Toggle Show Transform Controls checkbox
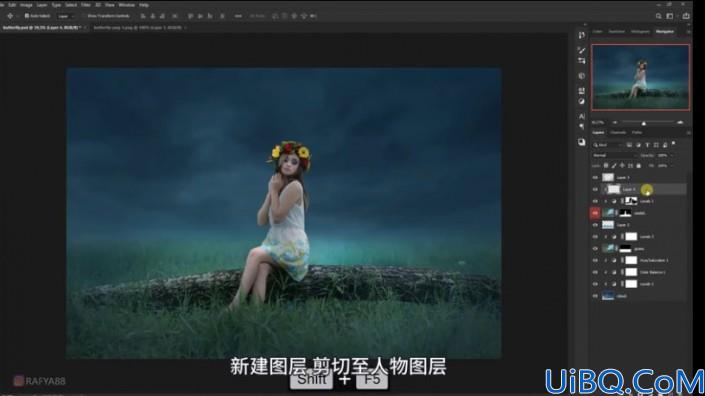705x396 pixels. point(84,16)
